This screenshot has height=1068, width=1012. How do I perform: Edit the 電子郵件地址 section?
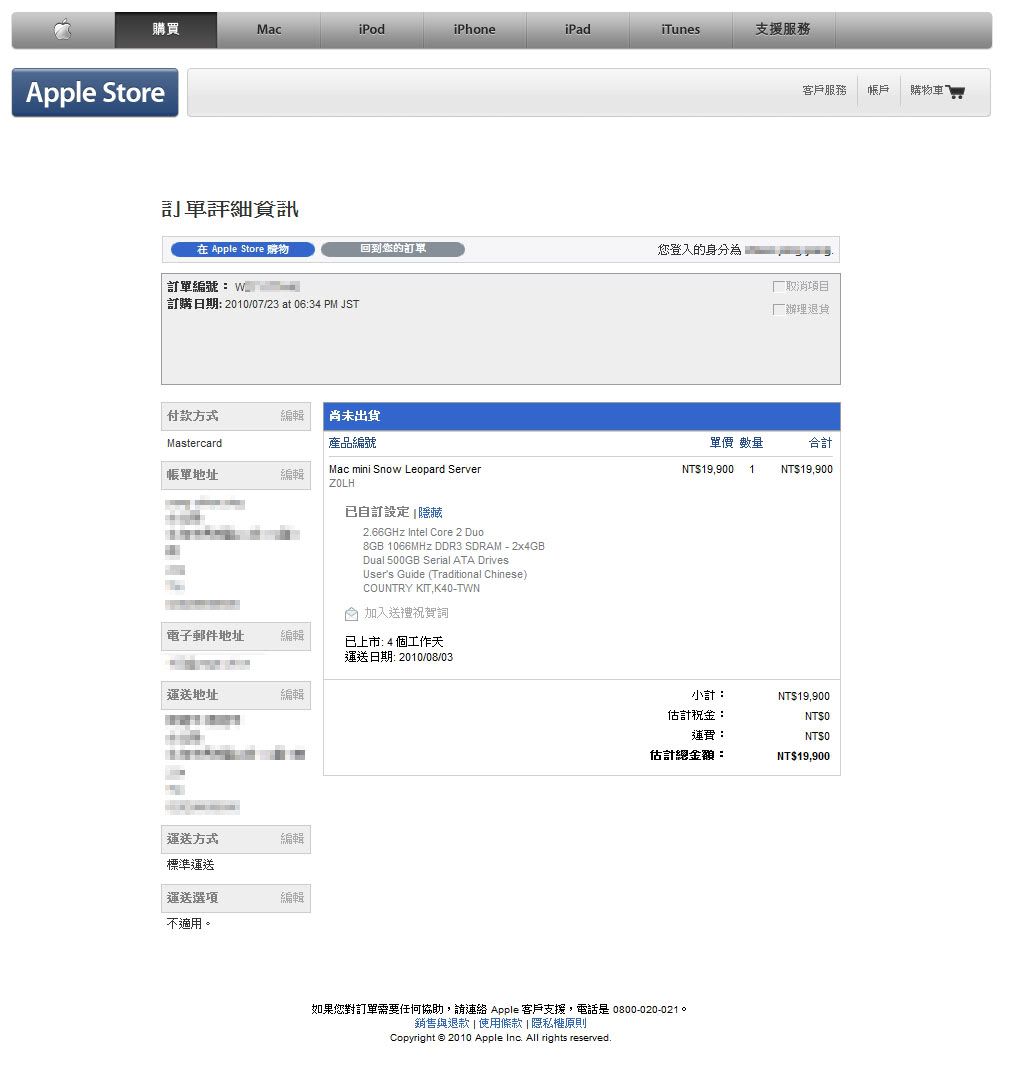[292, 635]
